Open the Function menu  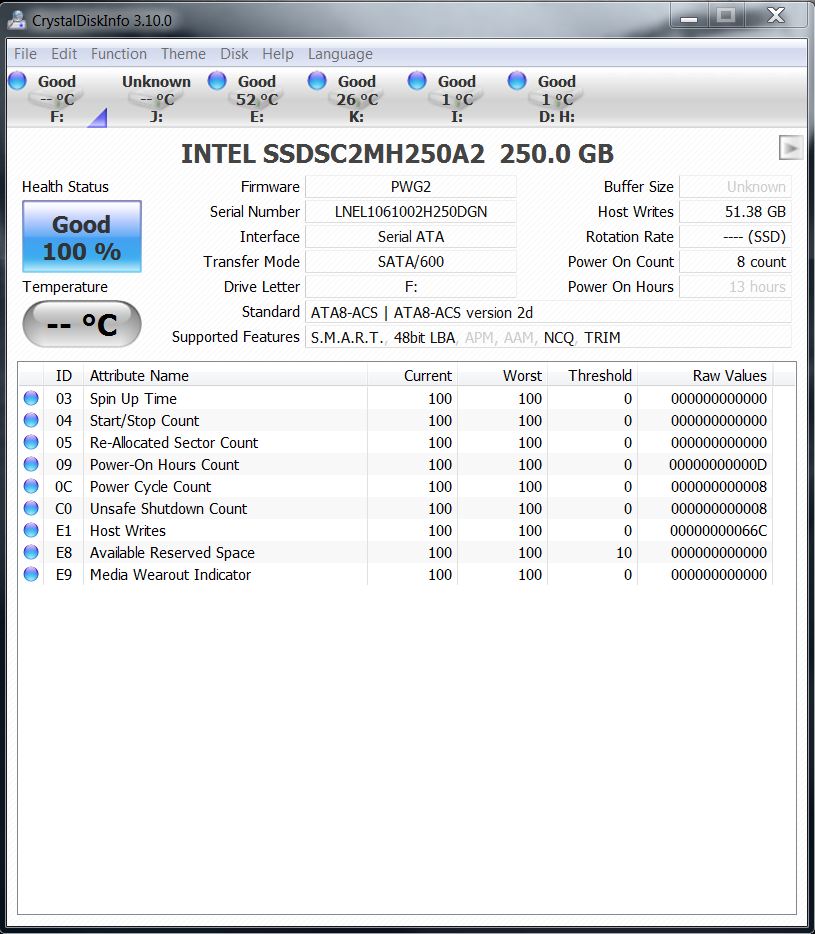[x=118, y=54]
